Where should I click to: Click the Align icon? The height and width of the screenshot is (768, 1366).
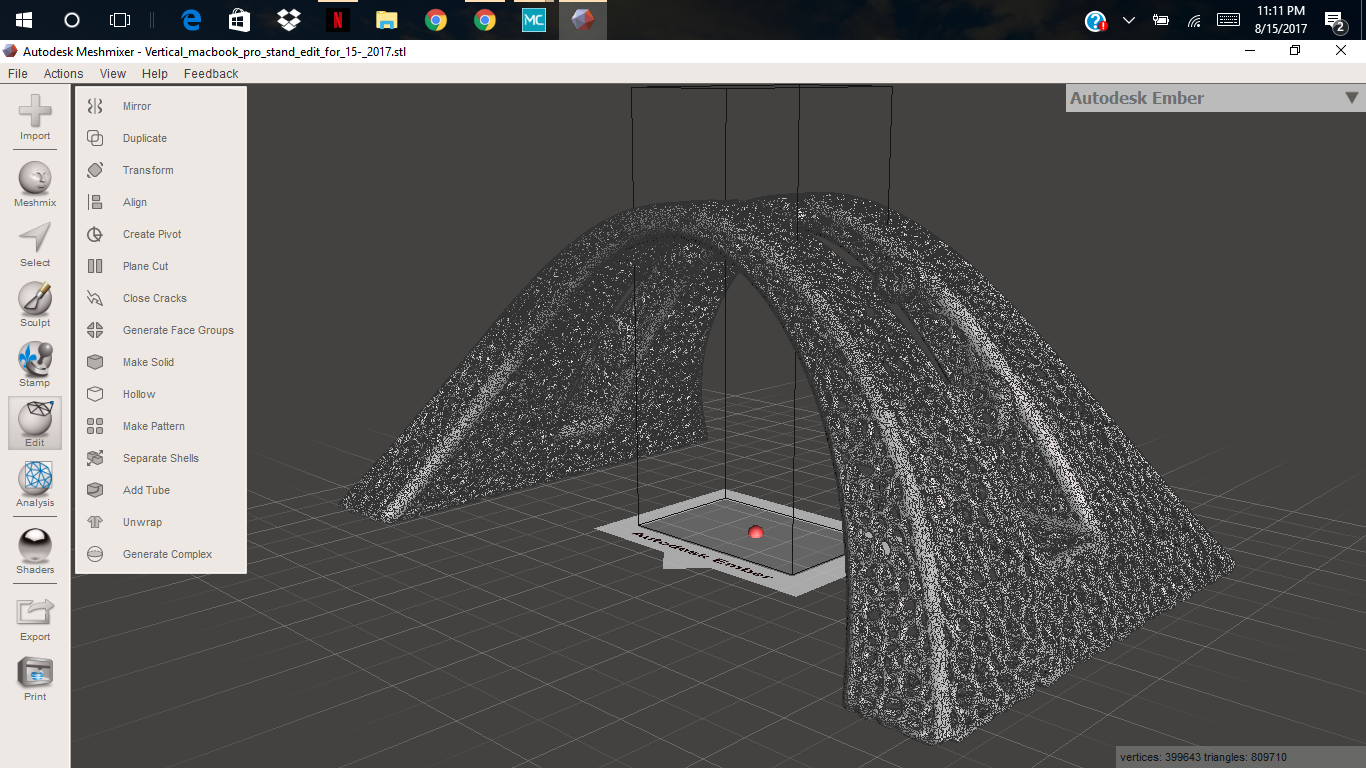pyautogui.click(x=95, y=202)
